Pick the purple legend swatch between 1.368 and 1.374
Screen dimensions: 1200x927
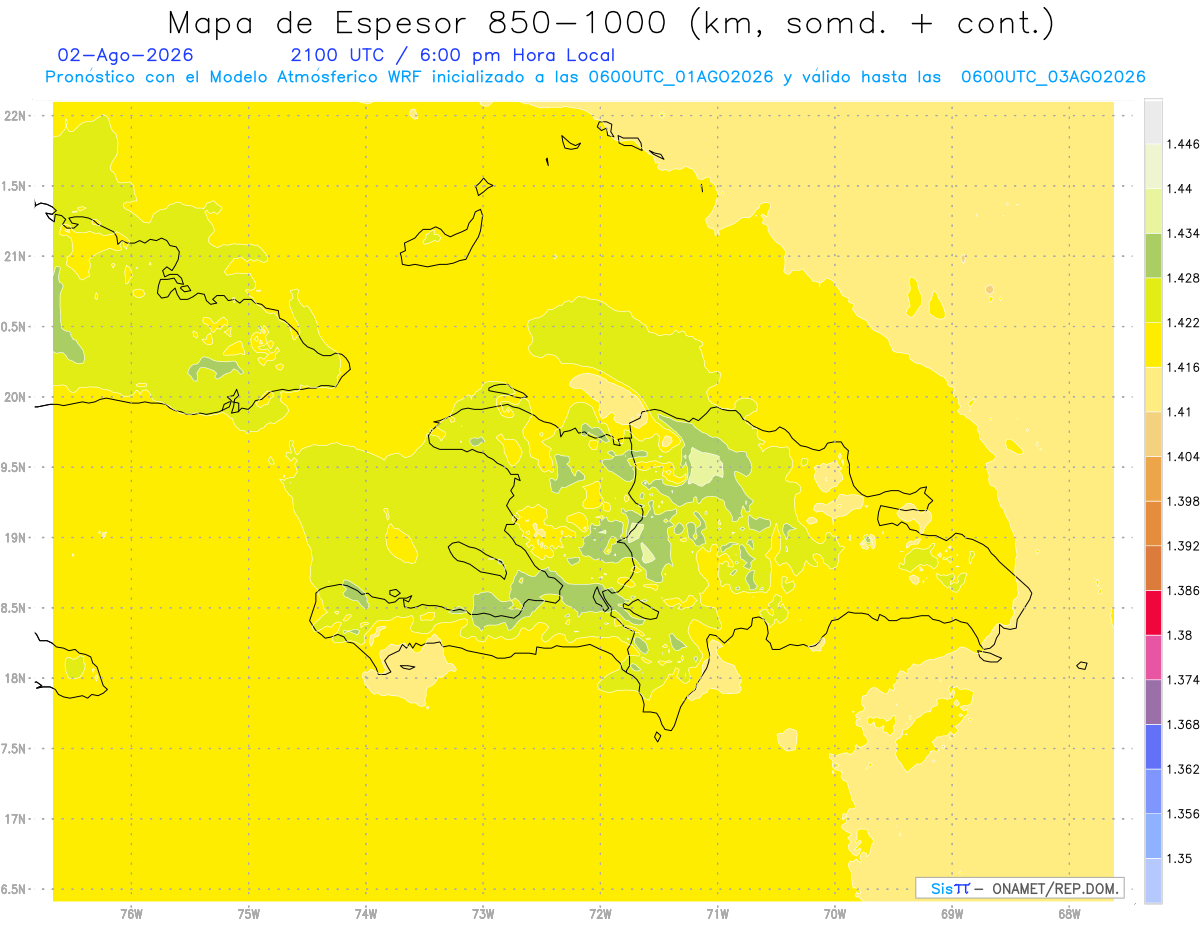point(1154,702)
